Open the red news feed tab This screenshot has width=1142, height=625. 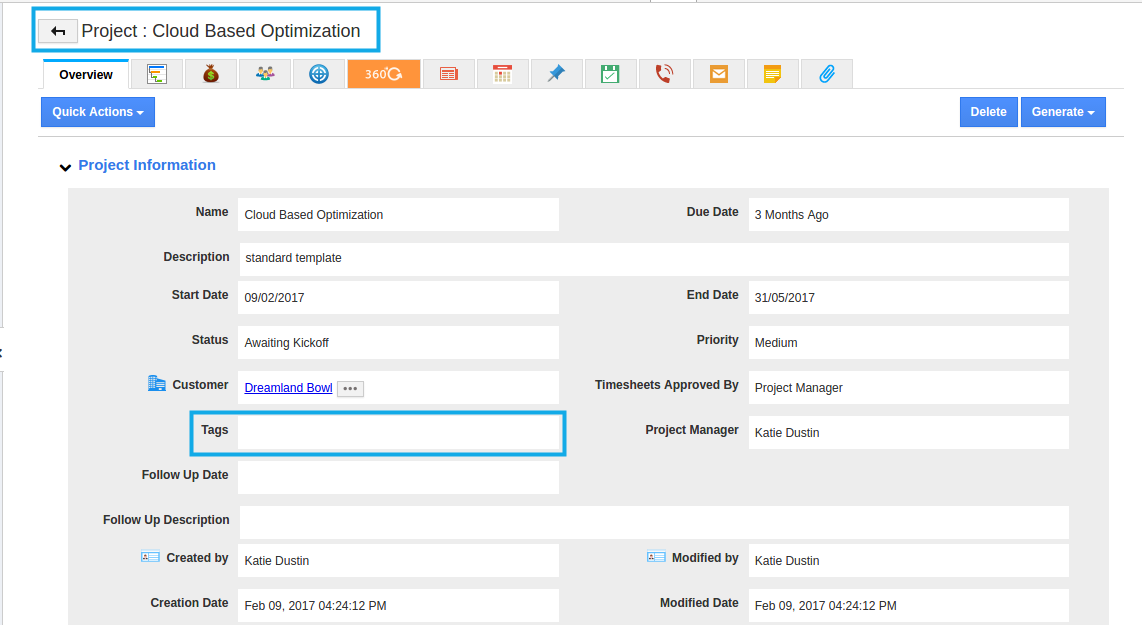pyautogui.click(x=449, y=74)
